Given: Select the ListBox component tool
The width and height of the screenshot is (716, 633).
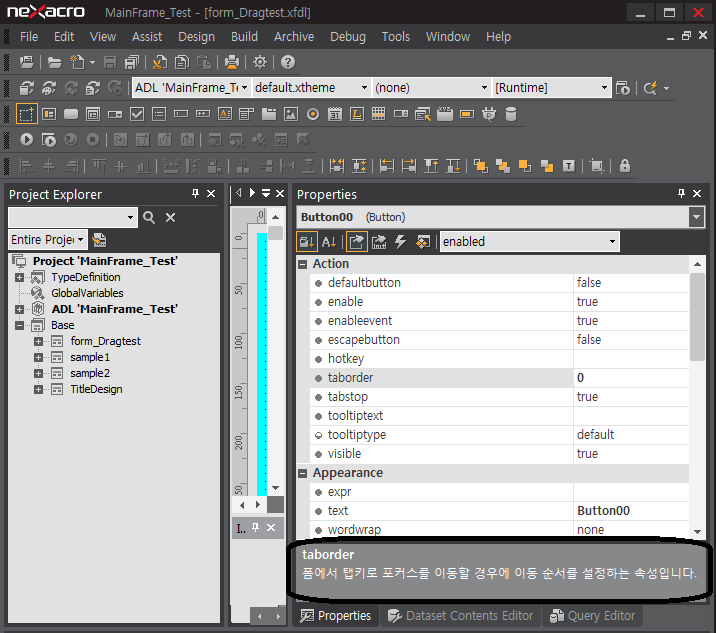Looking at the screenshot, I should click(x=159, y=114).
